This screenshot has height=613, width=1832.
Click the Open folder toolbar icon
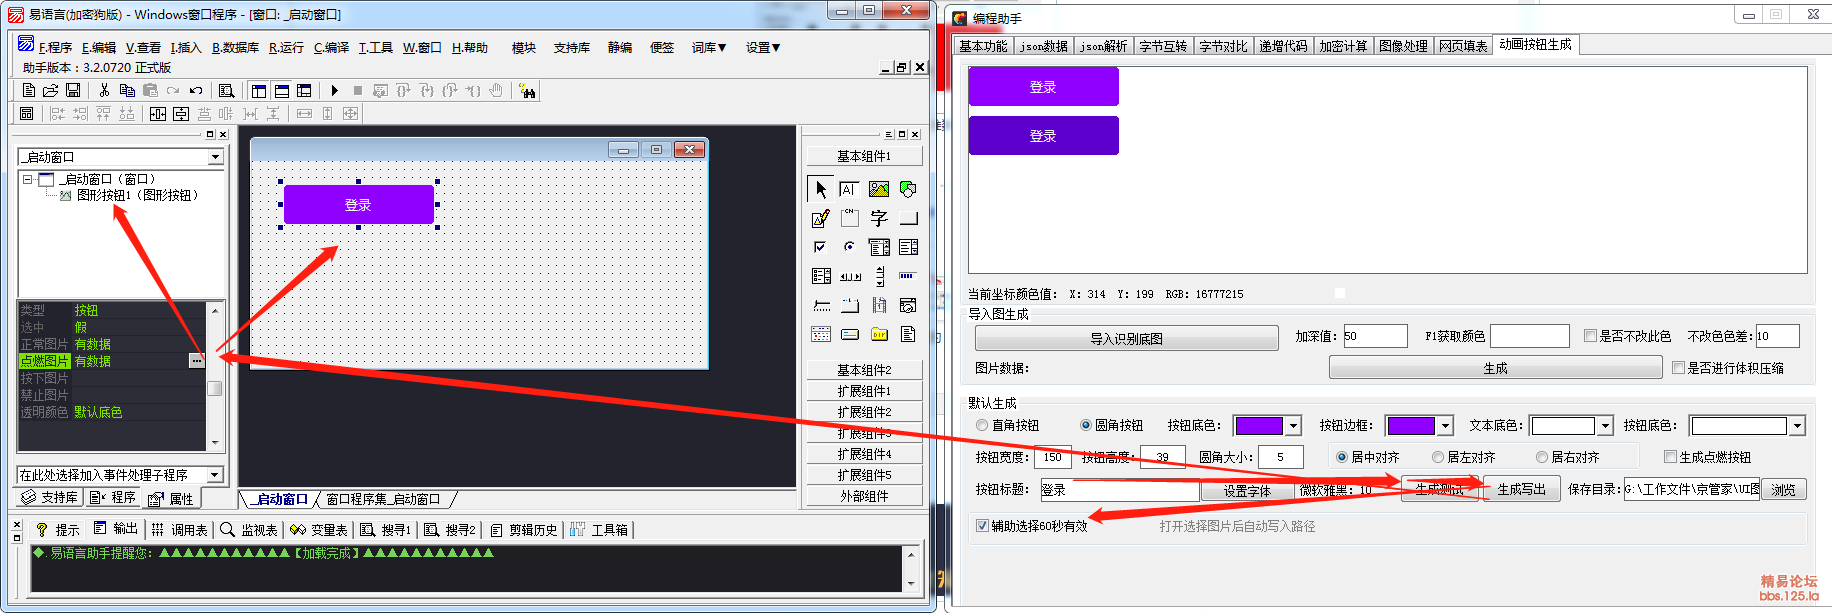[50, 91]
